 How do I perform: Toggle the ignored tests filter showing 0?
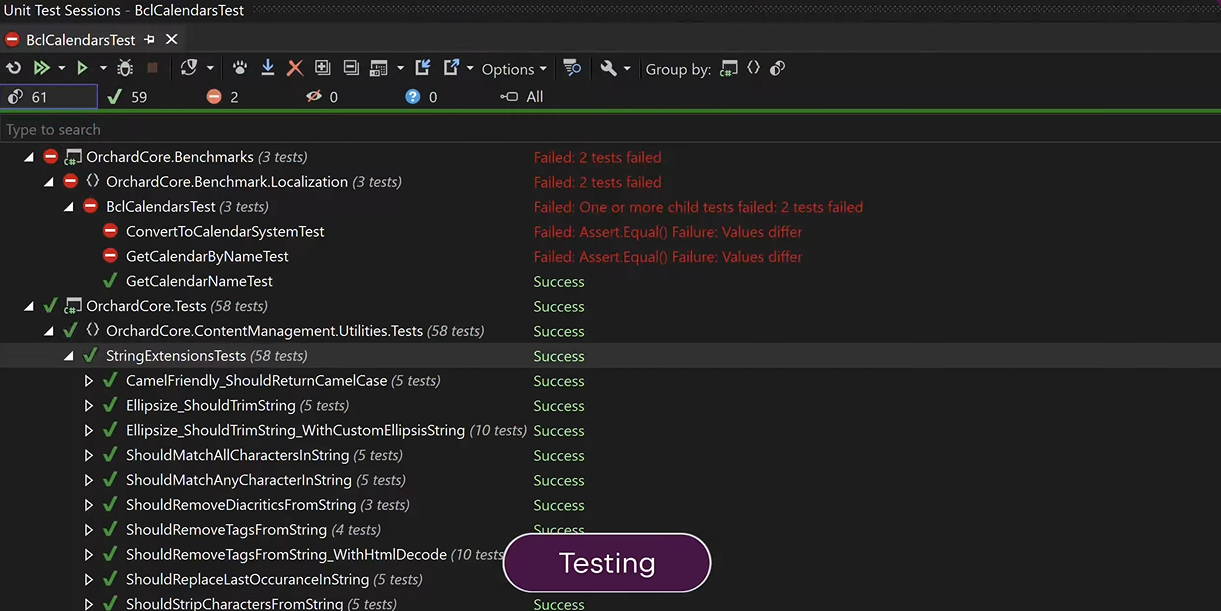[322, 97]
